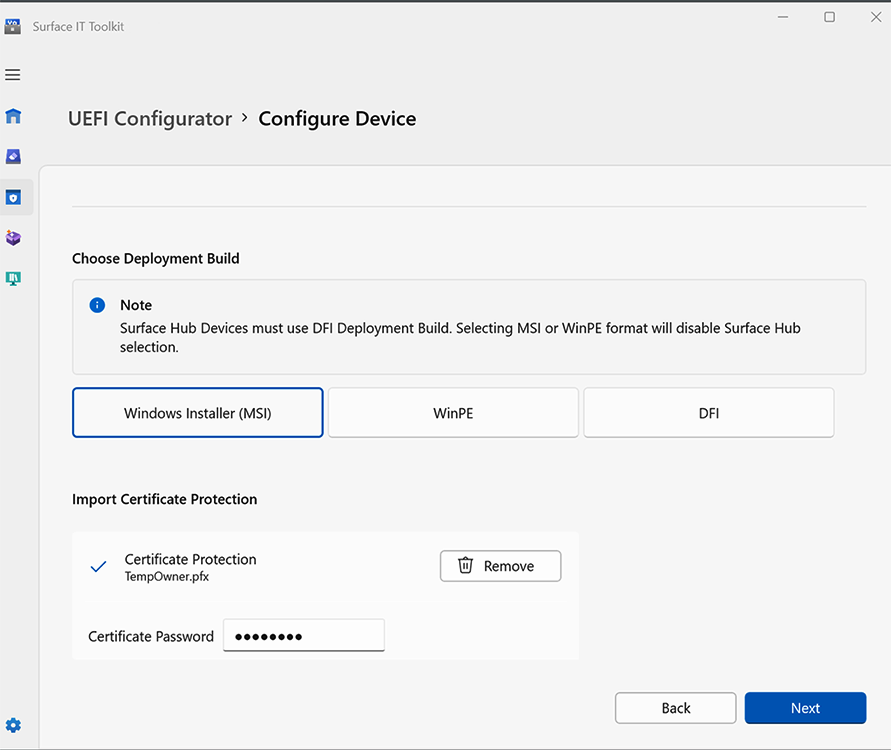Select the DFI deployment build
The width and height of the screenshot is (891, 750).
pyautogui.click(x=708, y=412)
